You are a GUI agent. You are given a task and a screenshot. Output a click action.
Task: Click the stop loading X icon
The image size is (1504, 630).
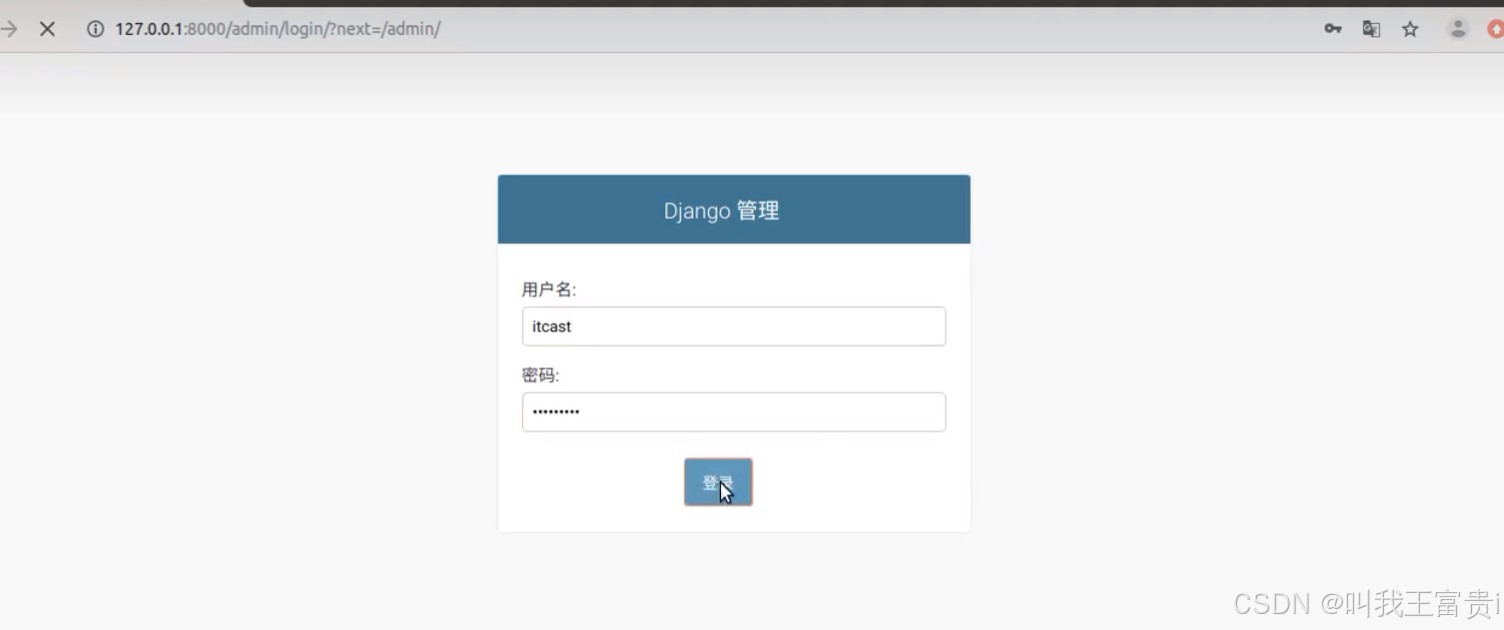point(47,29)
